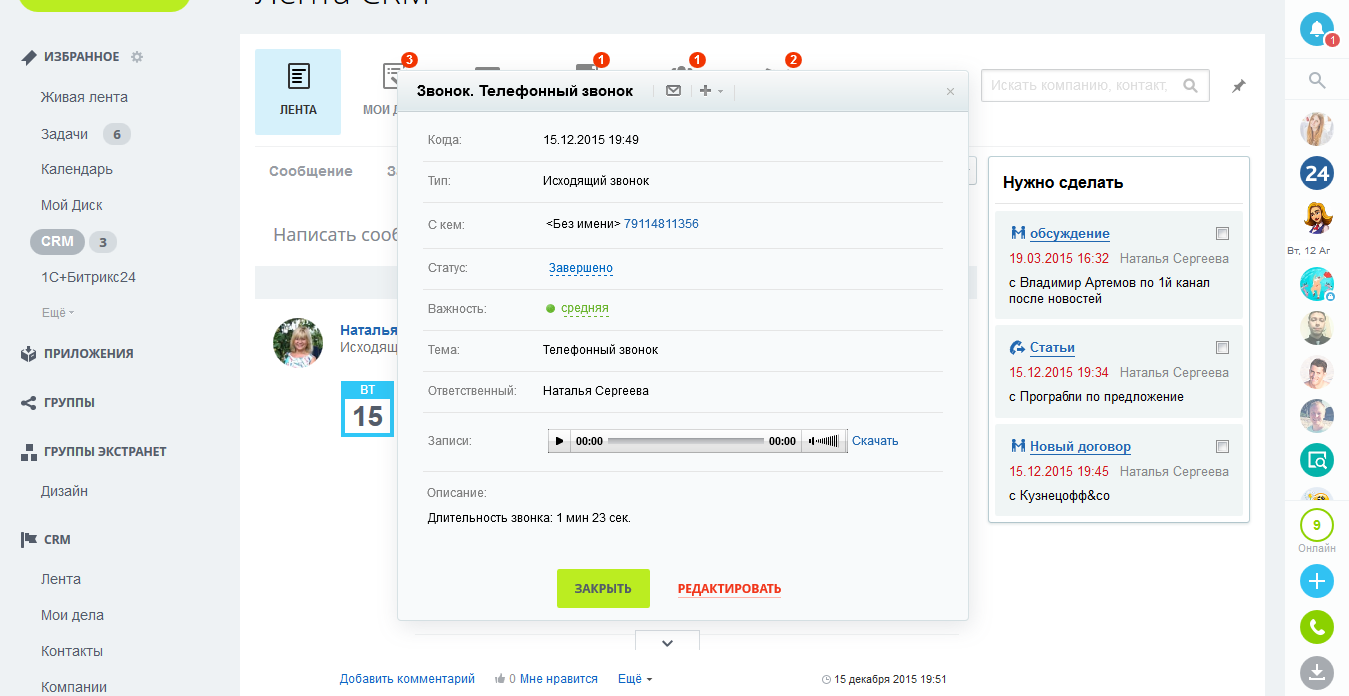This screenshot has width=1349, height=696.
Task: Open the Bitrix24 round '24' icon
Action: tap(1317, 173)
